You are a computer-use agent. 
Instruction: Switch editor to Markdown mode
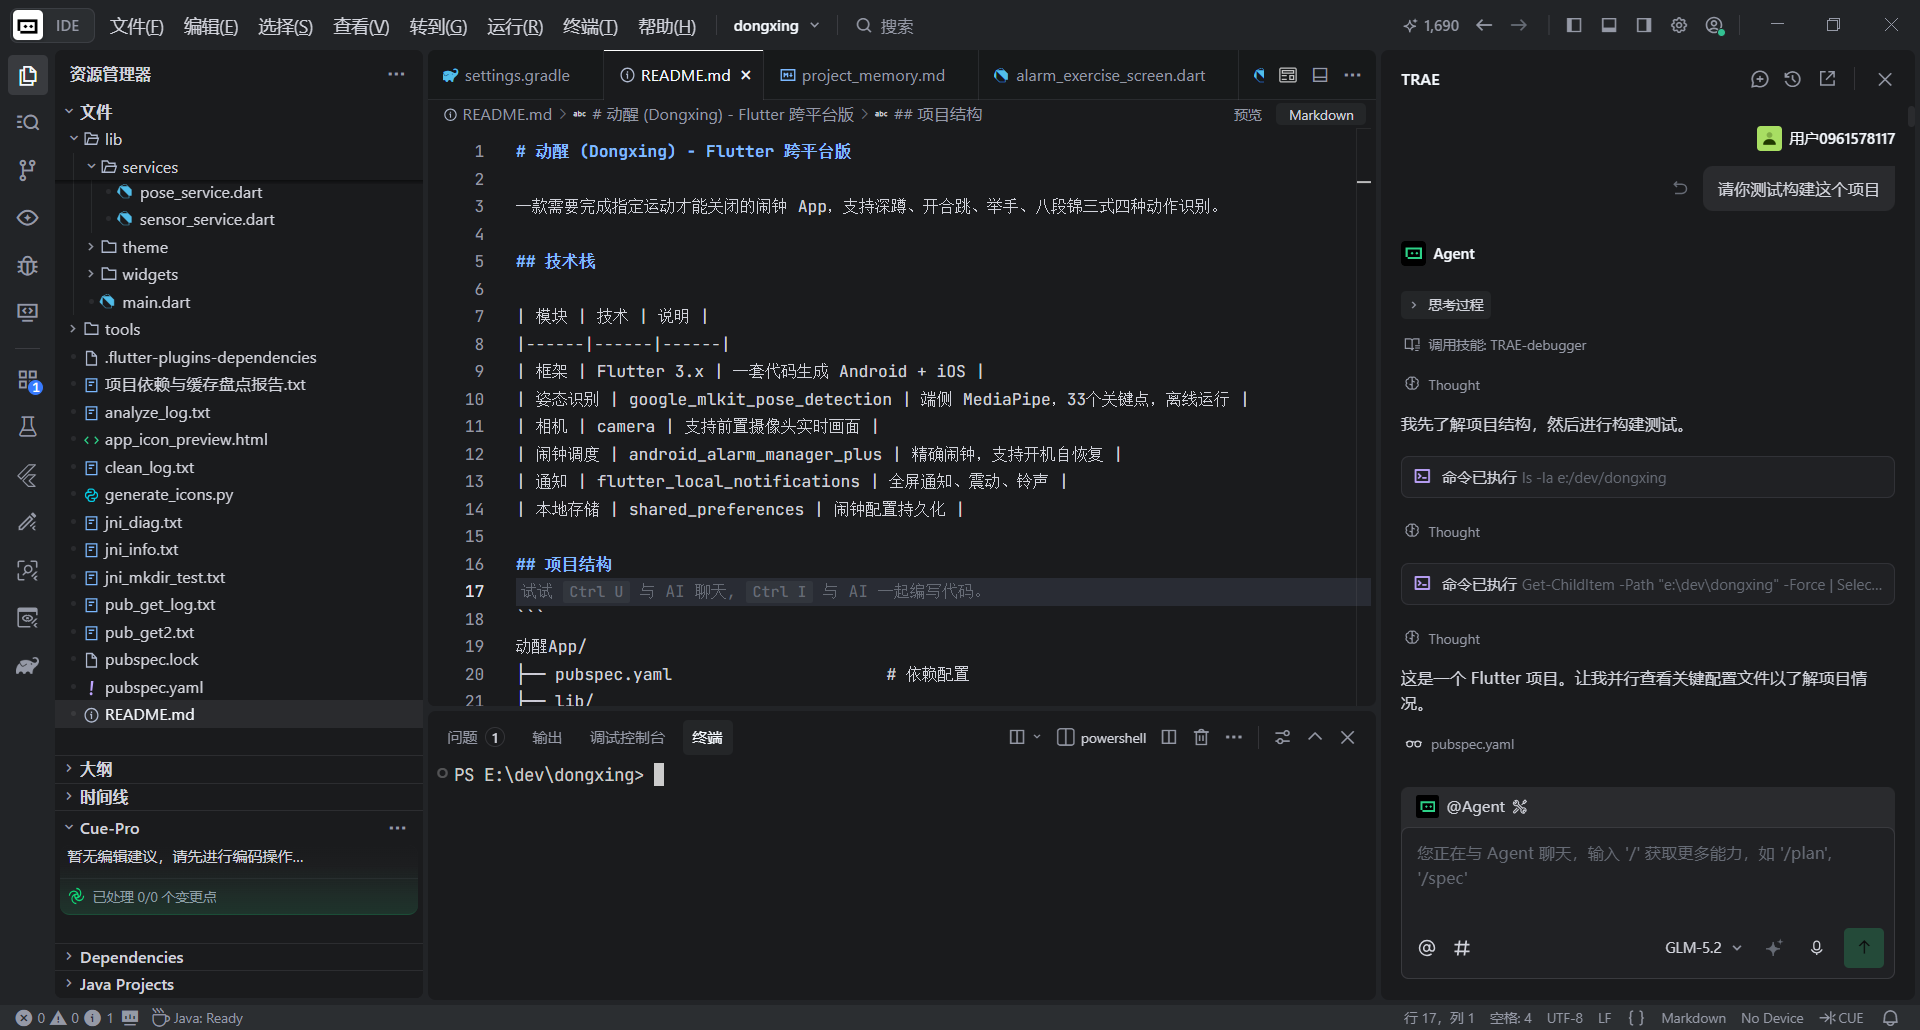coord(1321,115)
